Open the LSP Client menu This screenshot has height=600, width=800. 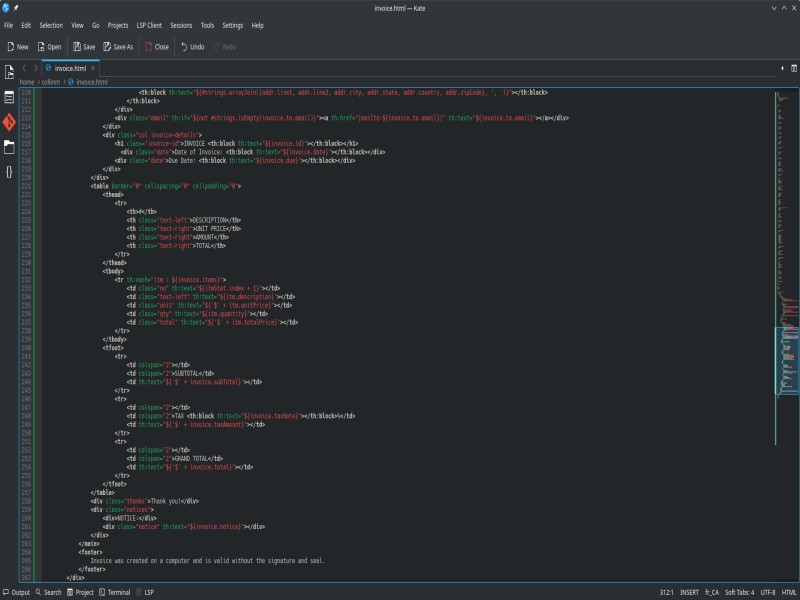(x=148, y=25)
